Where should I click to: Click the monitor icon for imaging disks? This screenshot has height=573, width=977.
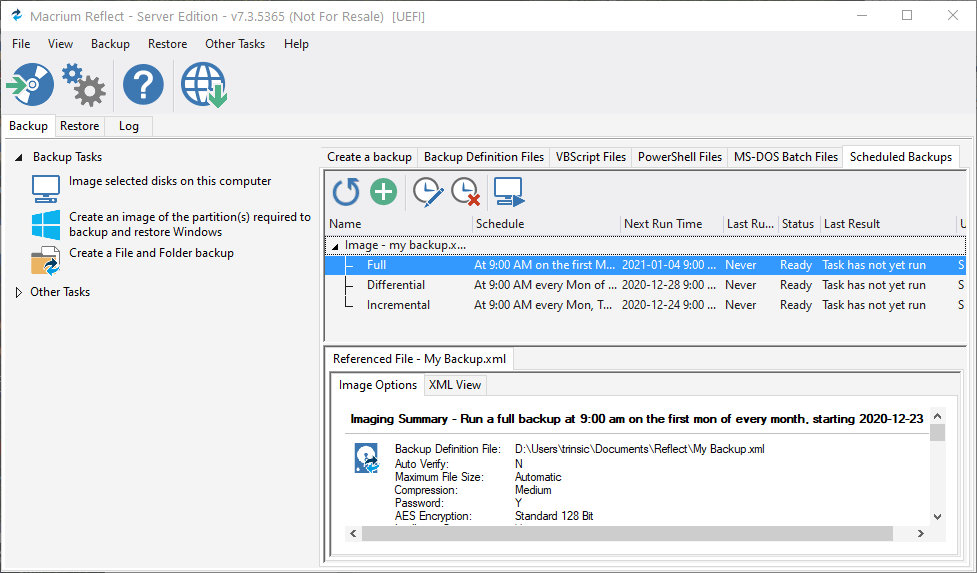point(46,188)
